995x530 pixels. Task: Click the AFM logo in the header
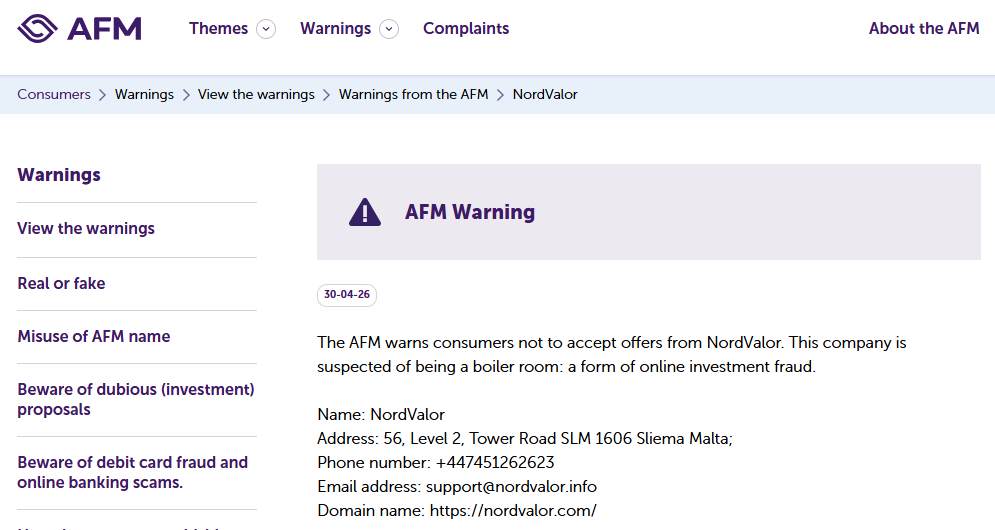click(x=79, y=29)
